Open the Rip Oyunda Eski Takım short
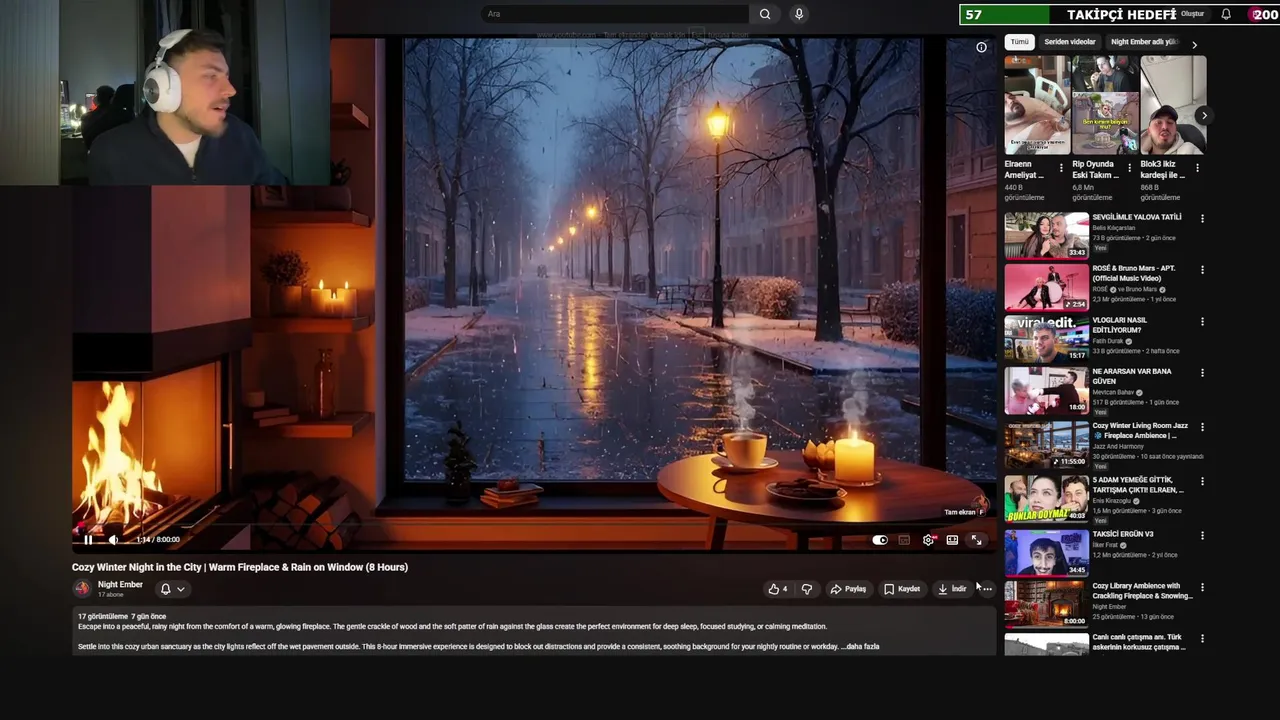Viewport: 1280px width, 720px height. (1105, 105)
